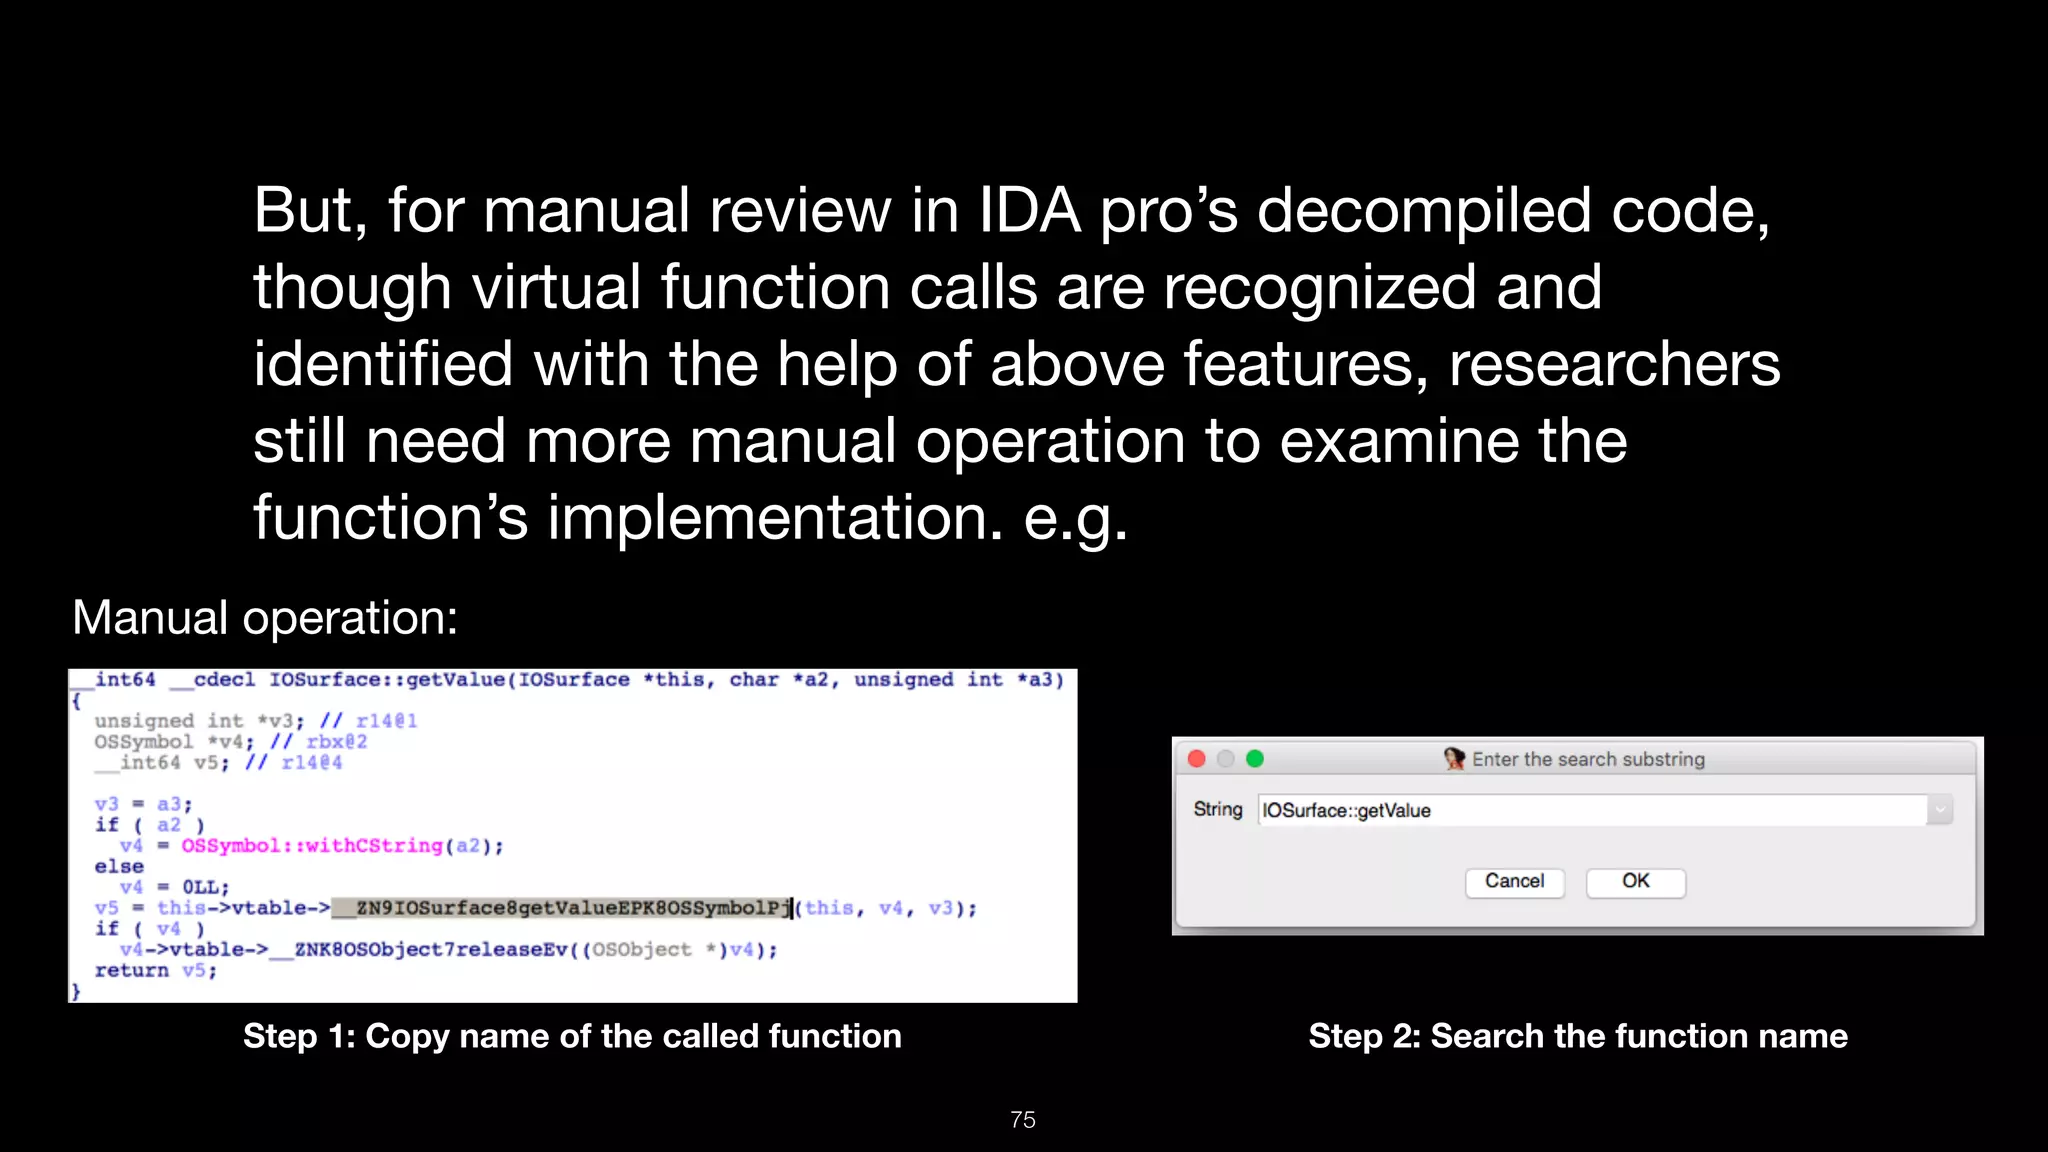Click the 'Enter the search substring' title
Screen dimensions: 2048x1152
click(x=1588, y=759)
